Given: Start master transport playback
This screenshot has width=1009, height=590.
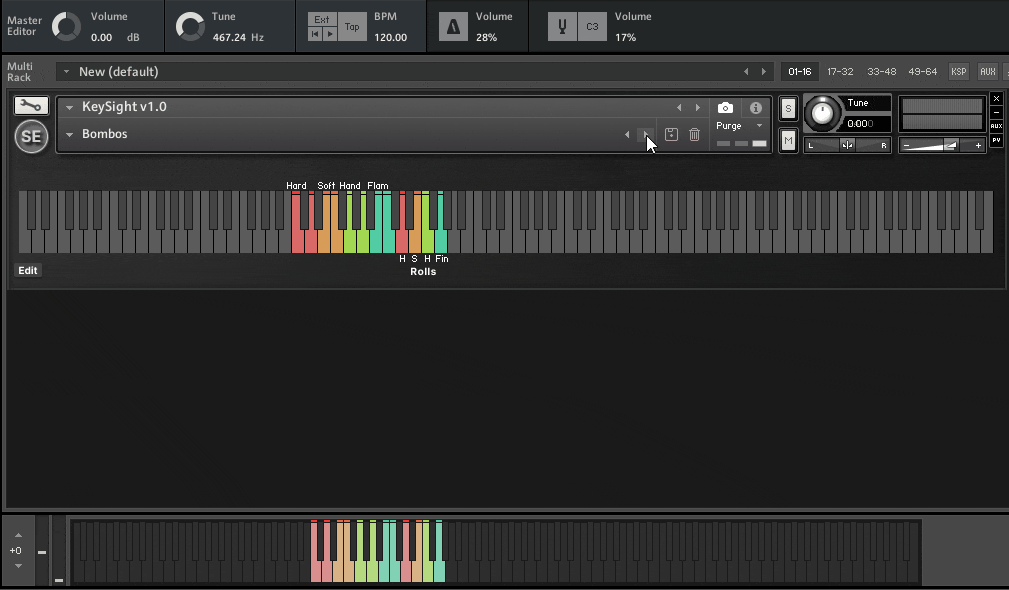Looking at the screenshot, I should pyautogui.click(x=329, y=34).
